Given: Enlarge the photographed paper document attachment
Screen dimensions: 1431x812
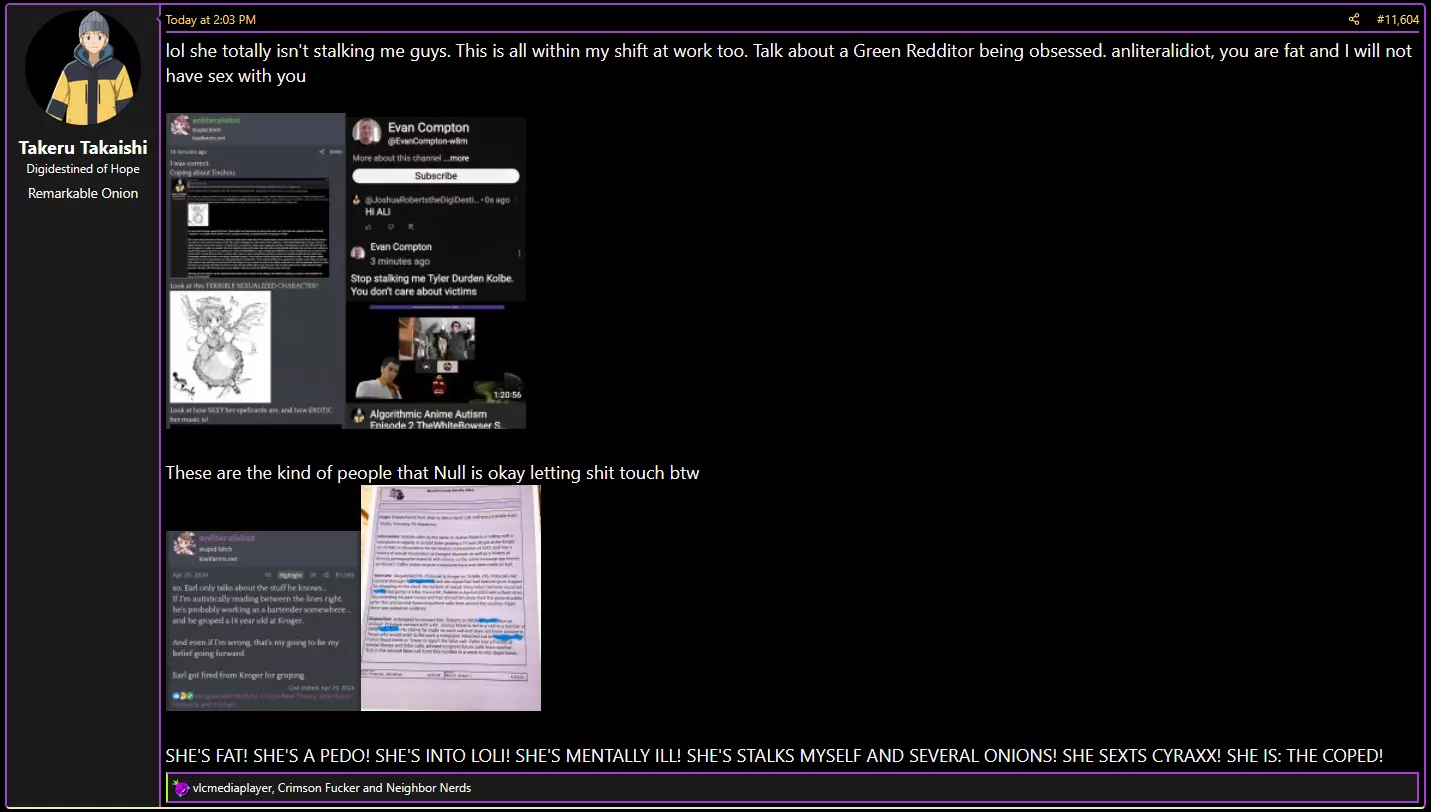Looking at the screenshot, I should point(451,598).
